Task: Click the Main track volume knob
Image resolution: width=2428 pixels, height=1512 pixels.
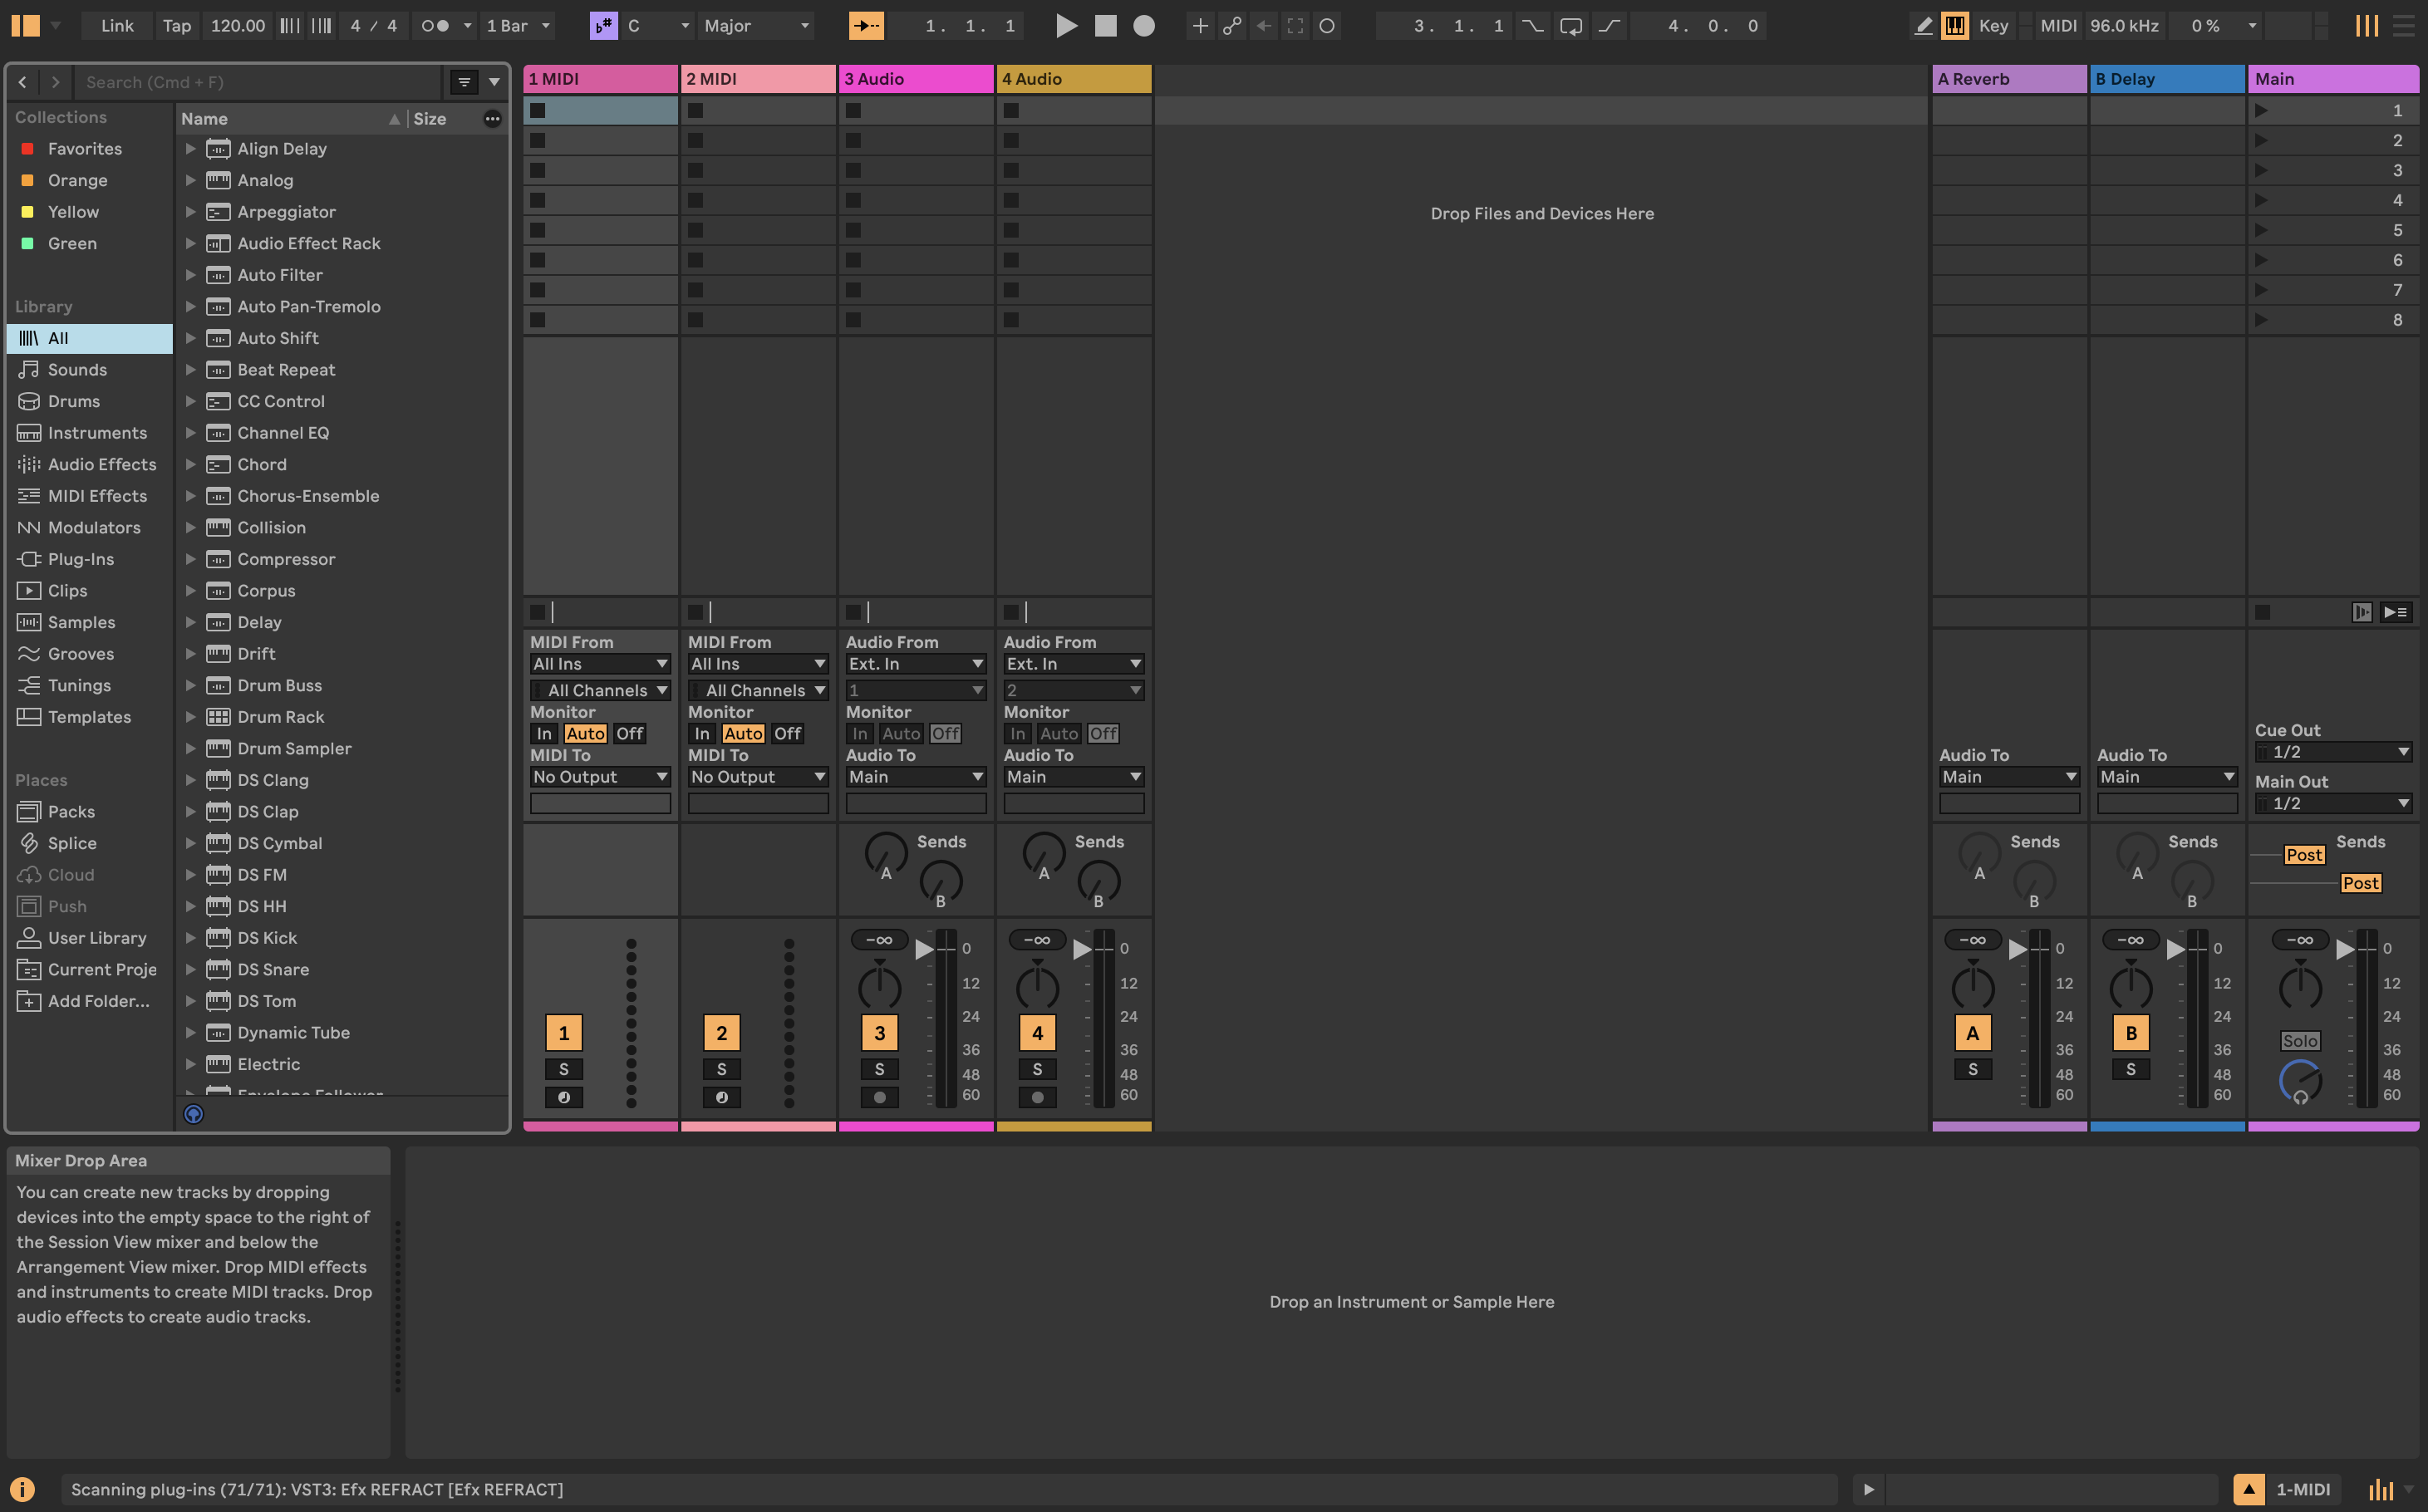Action: pyautogui.click(x=2299, y=989)
